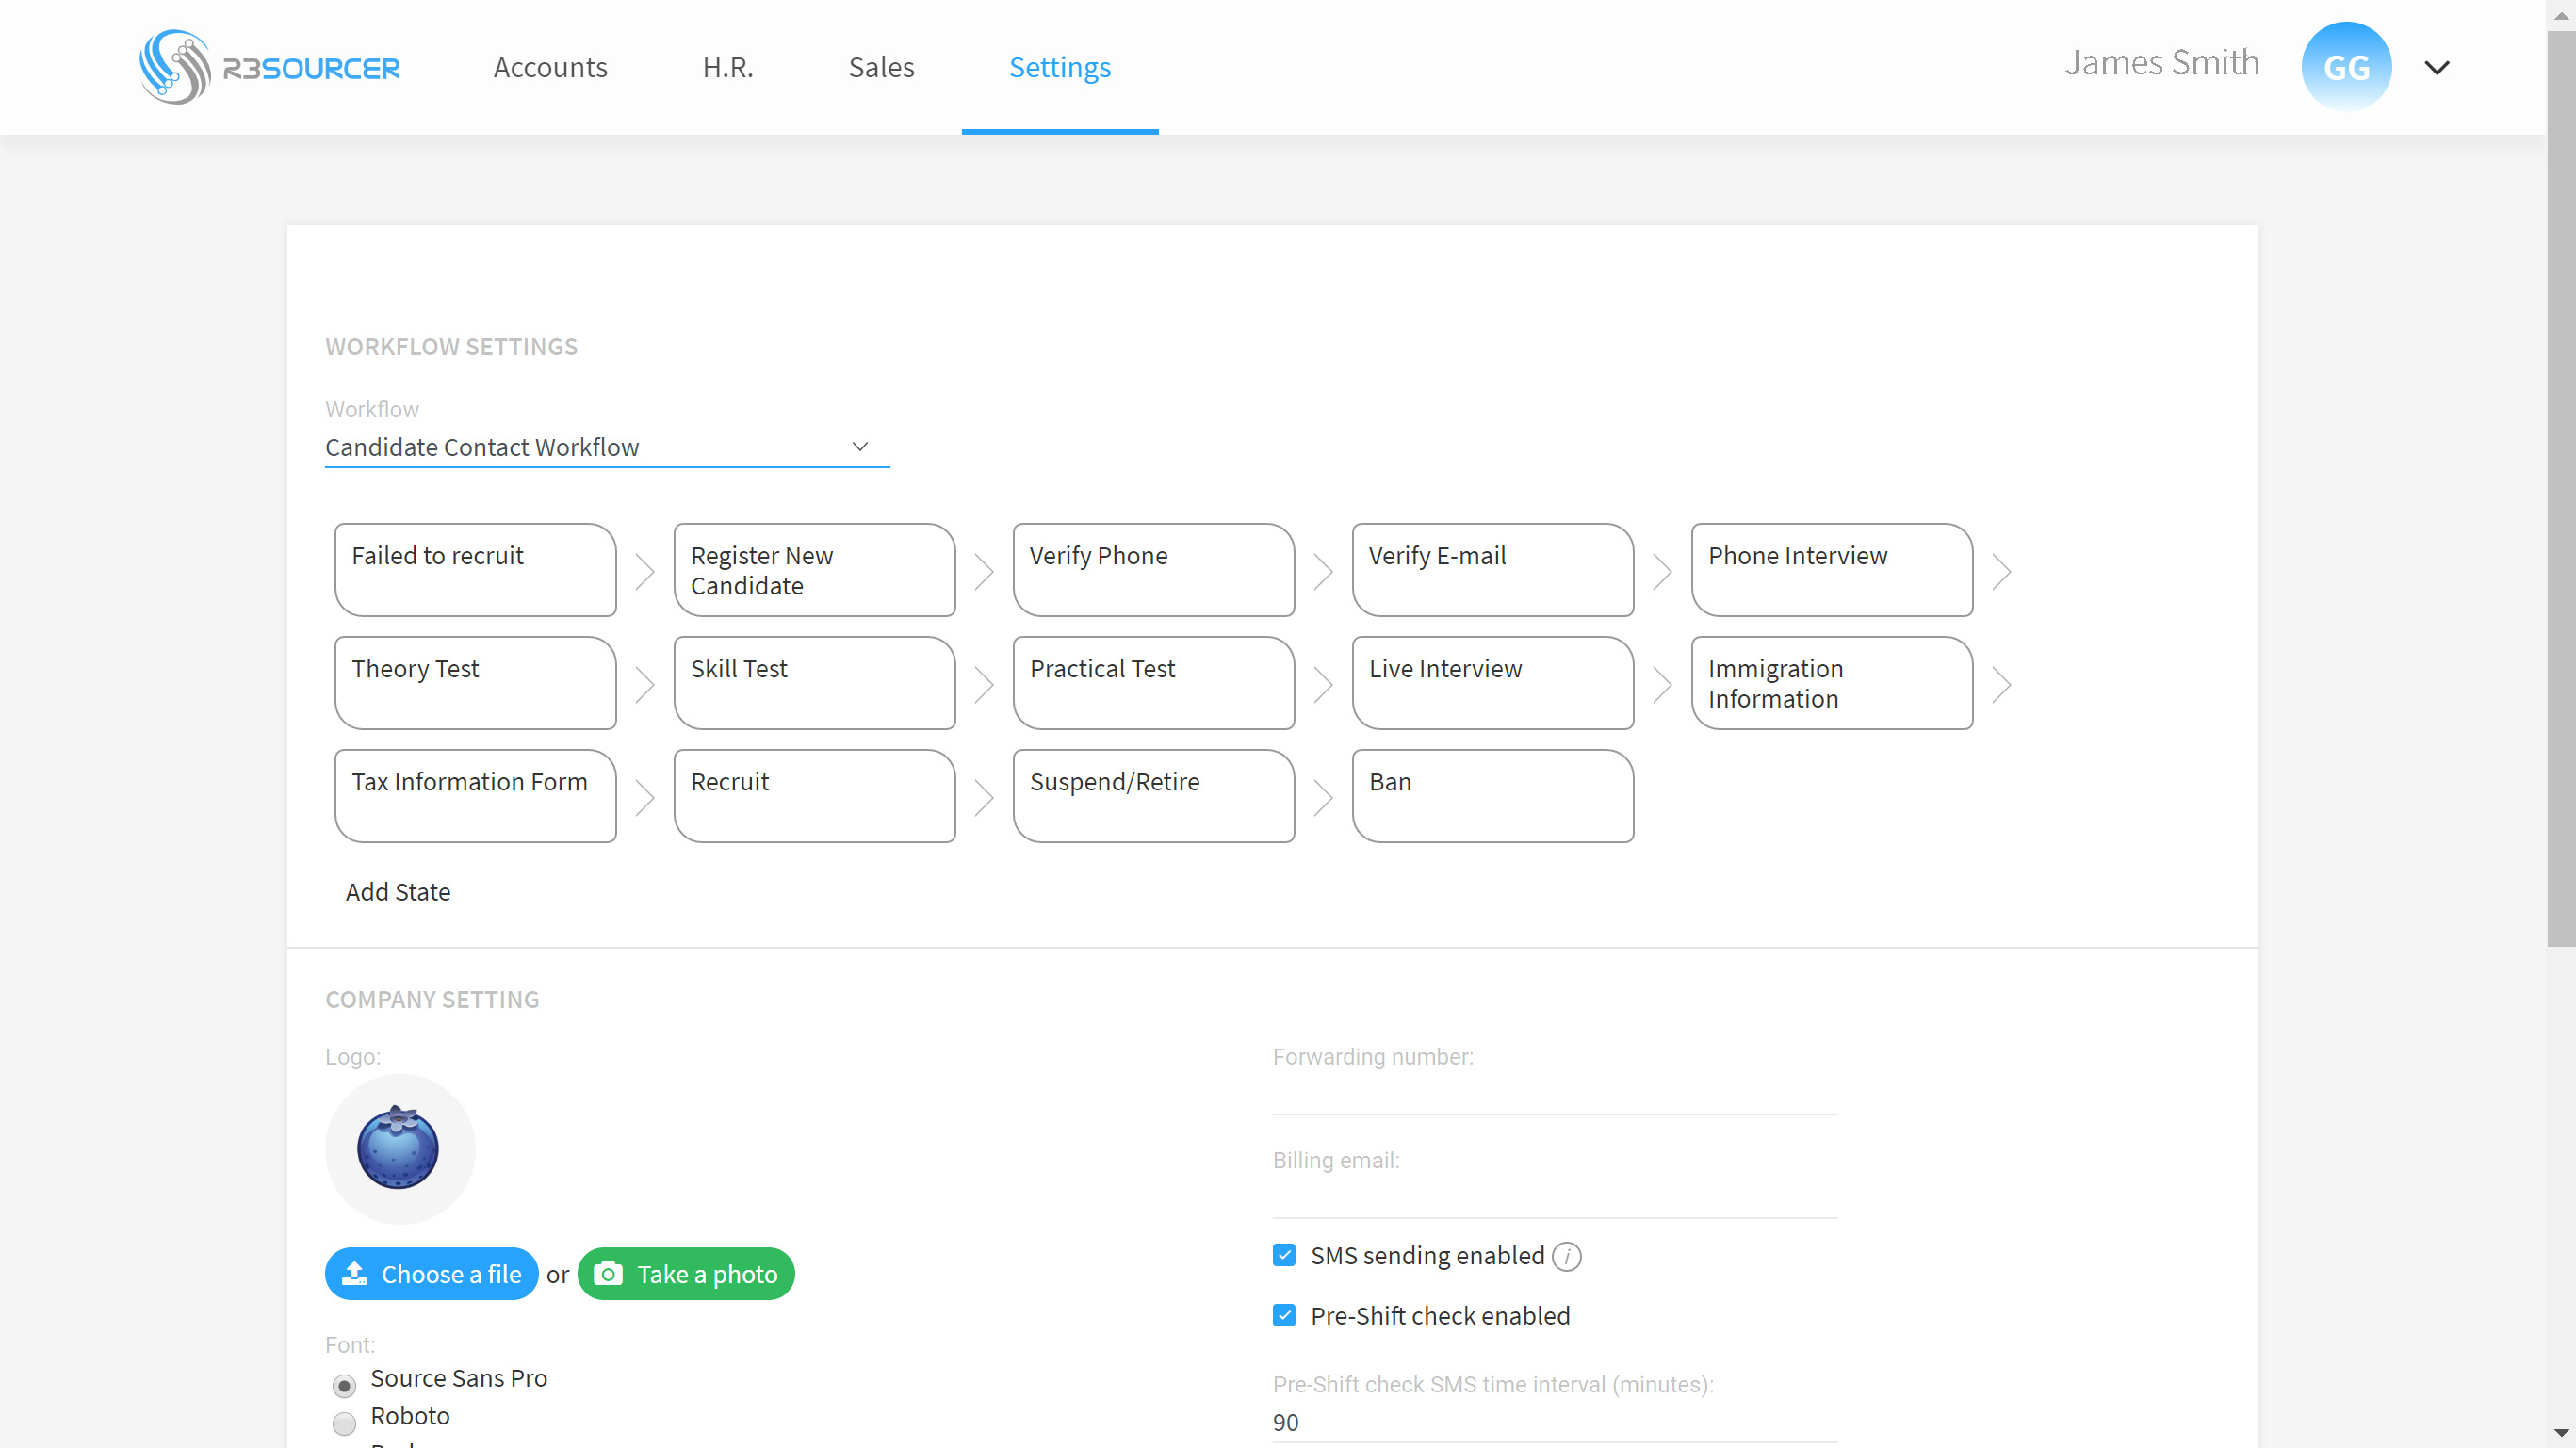
Task: Click arrow after Phone Interview state
Action: pyautogui.click(x=2000, y=571)
